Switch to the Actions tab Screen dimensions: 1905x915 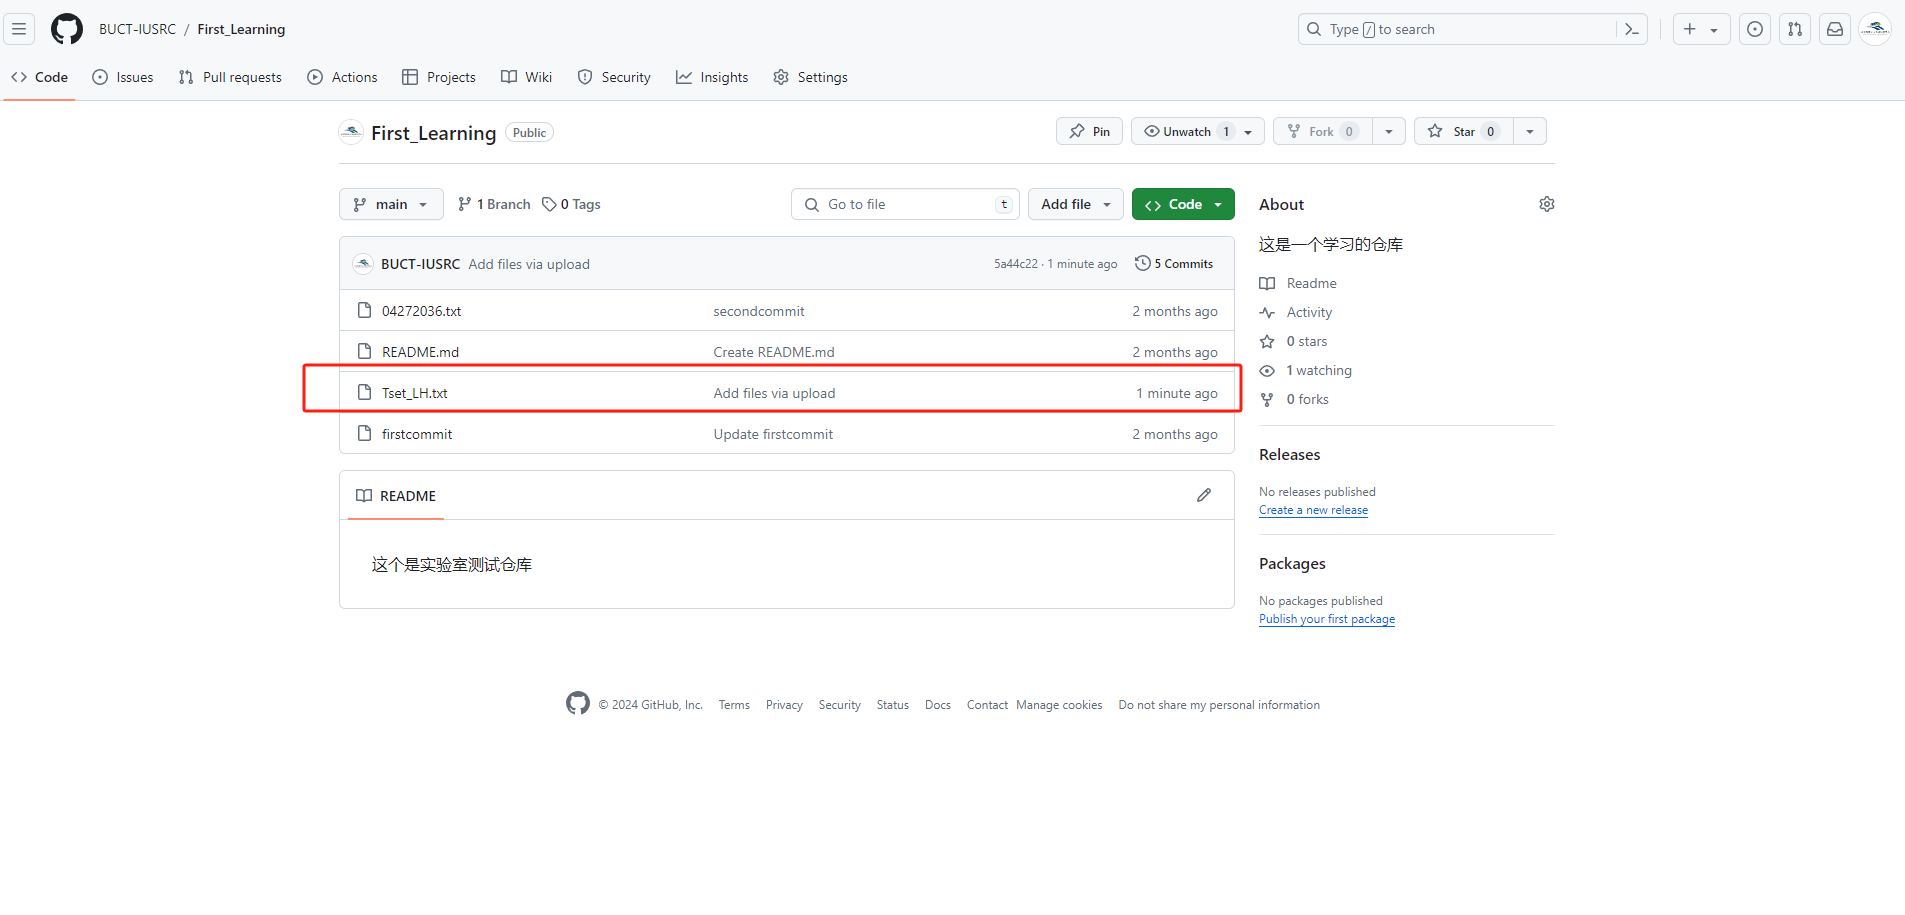[342, 77]
